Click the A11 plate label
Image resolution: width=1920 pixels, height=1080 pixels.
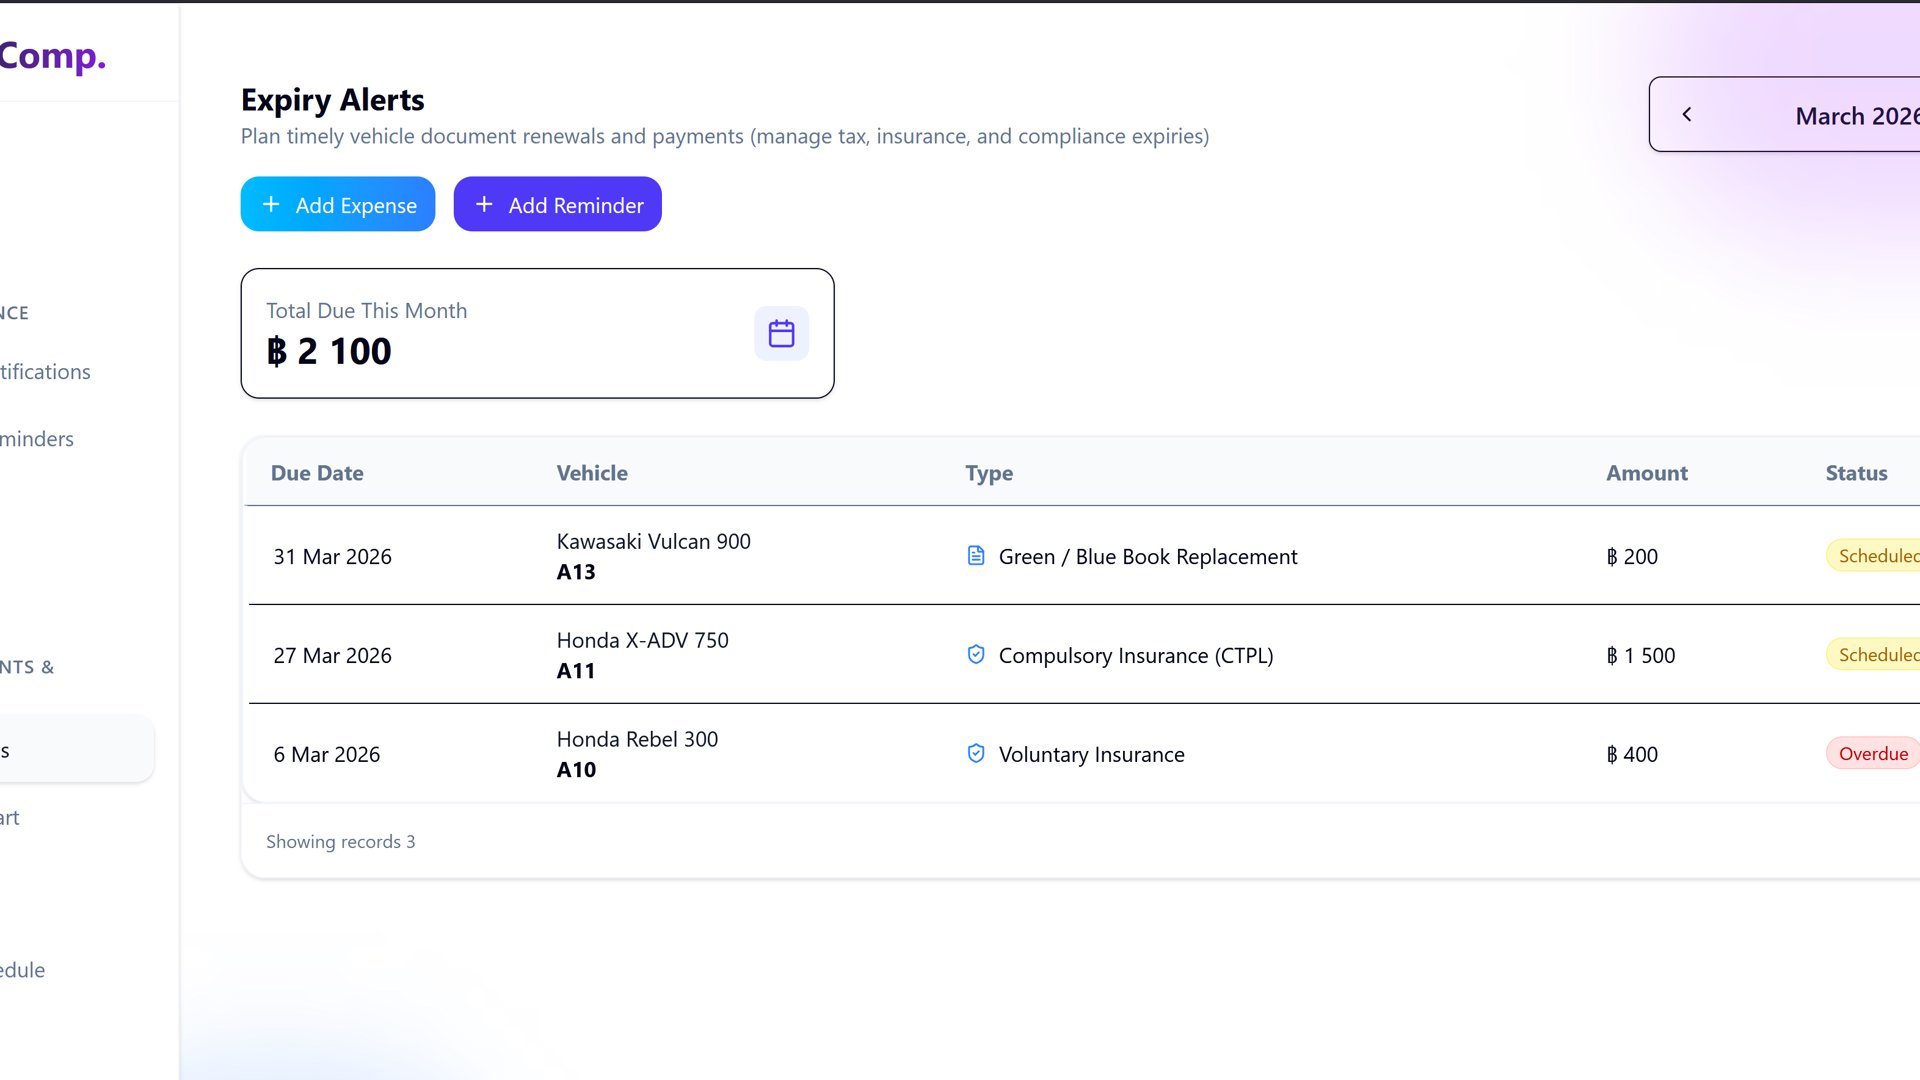pos(576,671)
